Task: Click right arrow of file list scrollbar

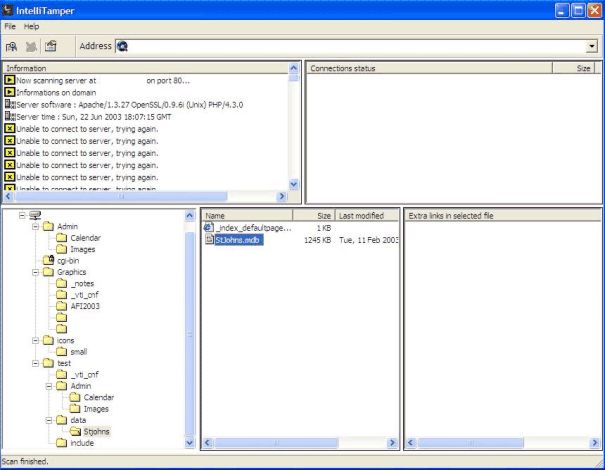Action: pos(392,442)
